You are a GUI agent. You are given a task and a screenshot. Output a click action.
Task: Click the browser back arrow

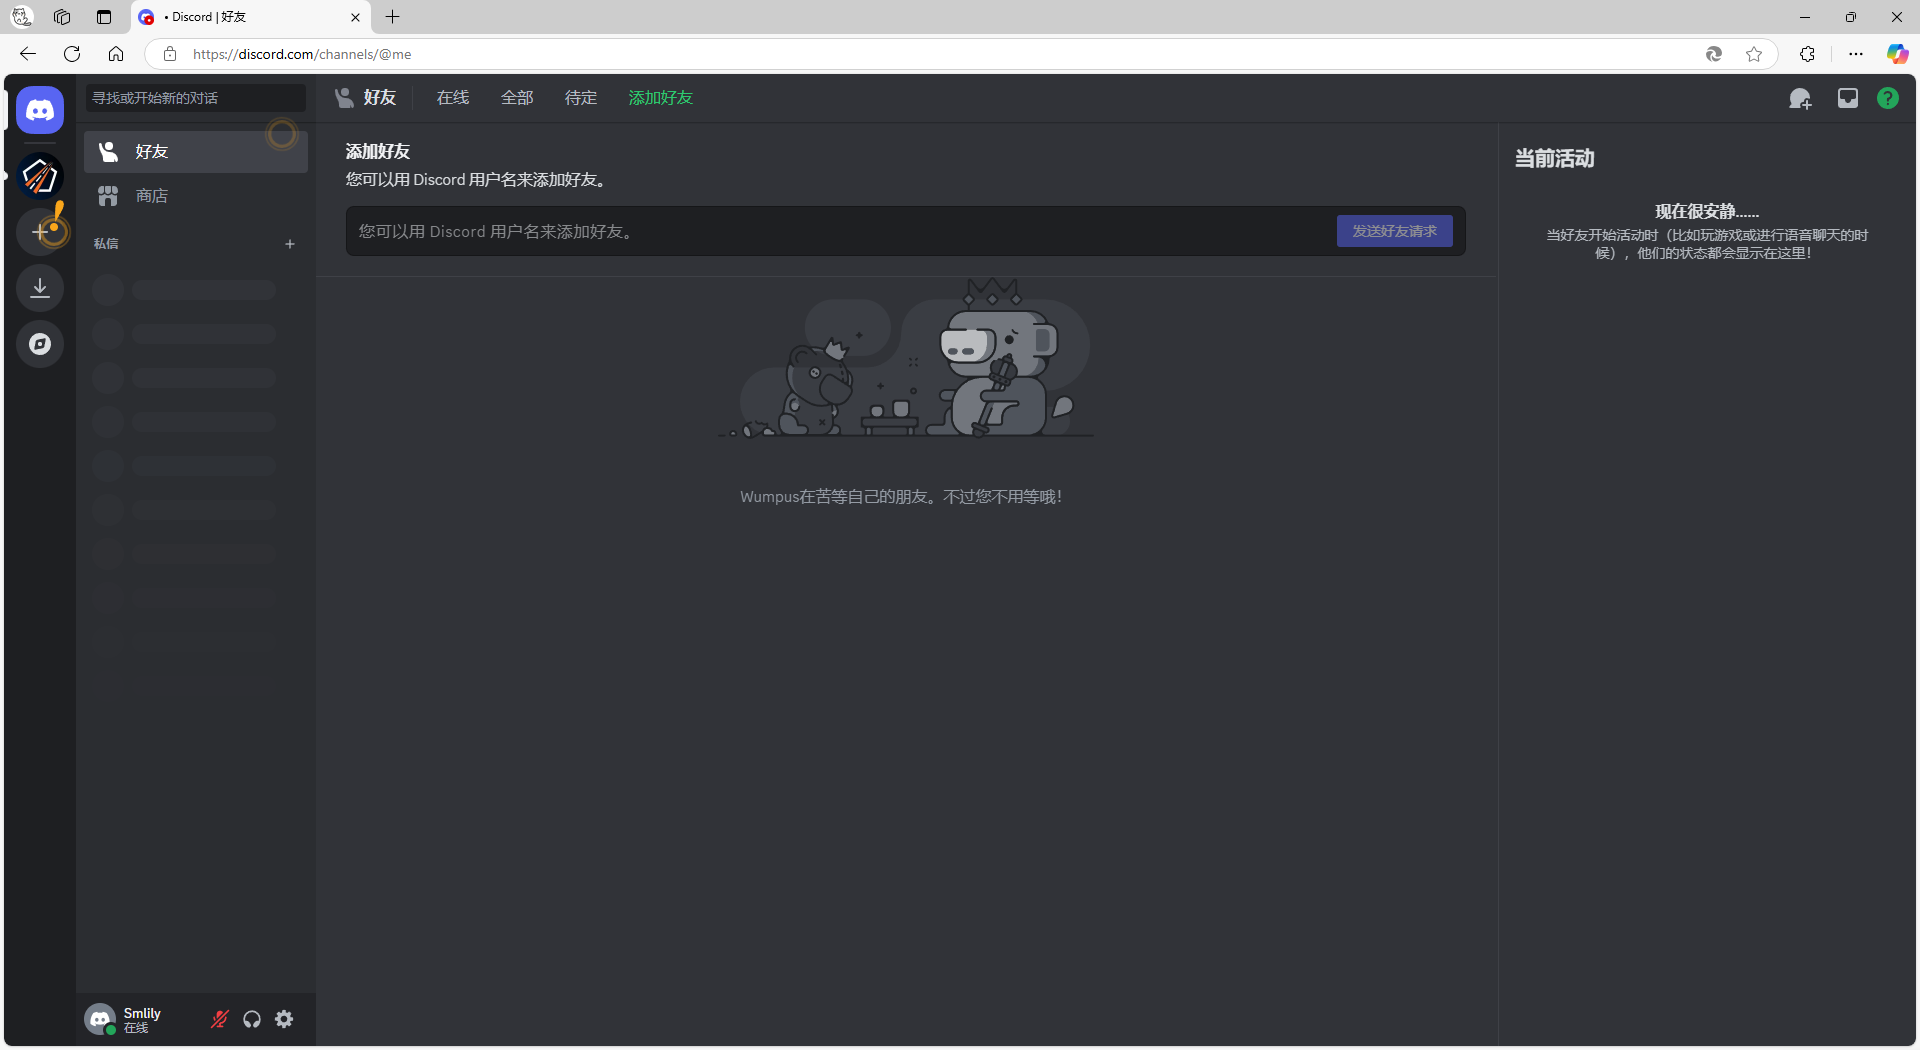point(28,54)
